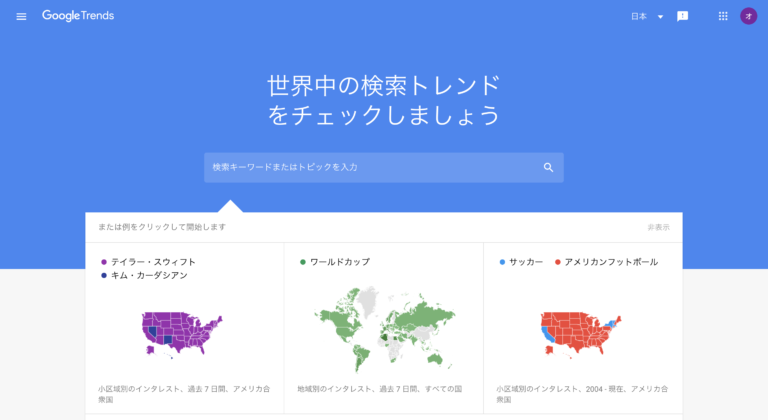Click the Google Trends logo
The width and height of the screenshot is (768, 420).
click(x=78, y=16)
